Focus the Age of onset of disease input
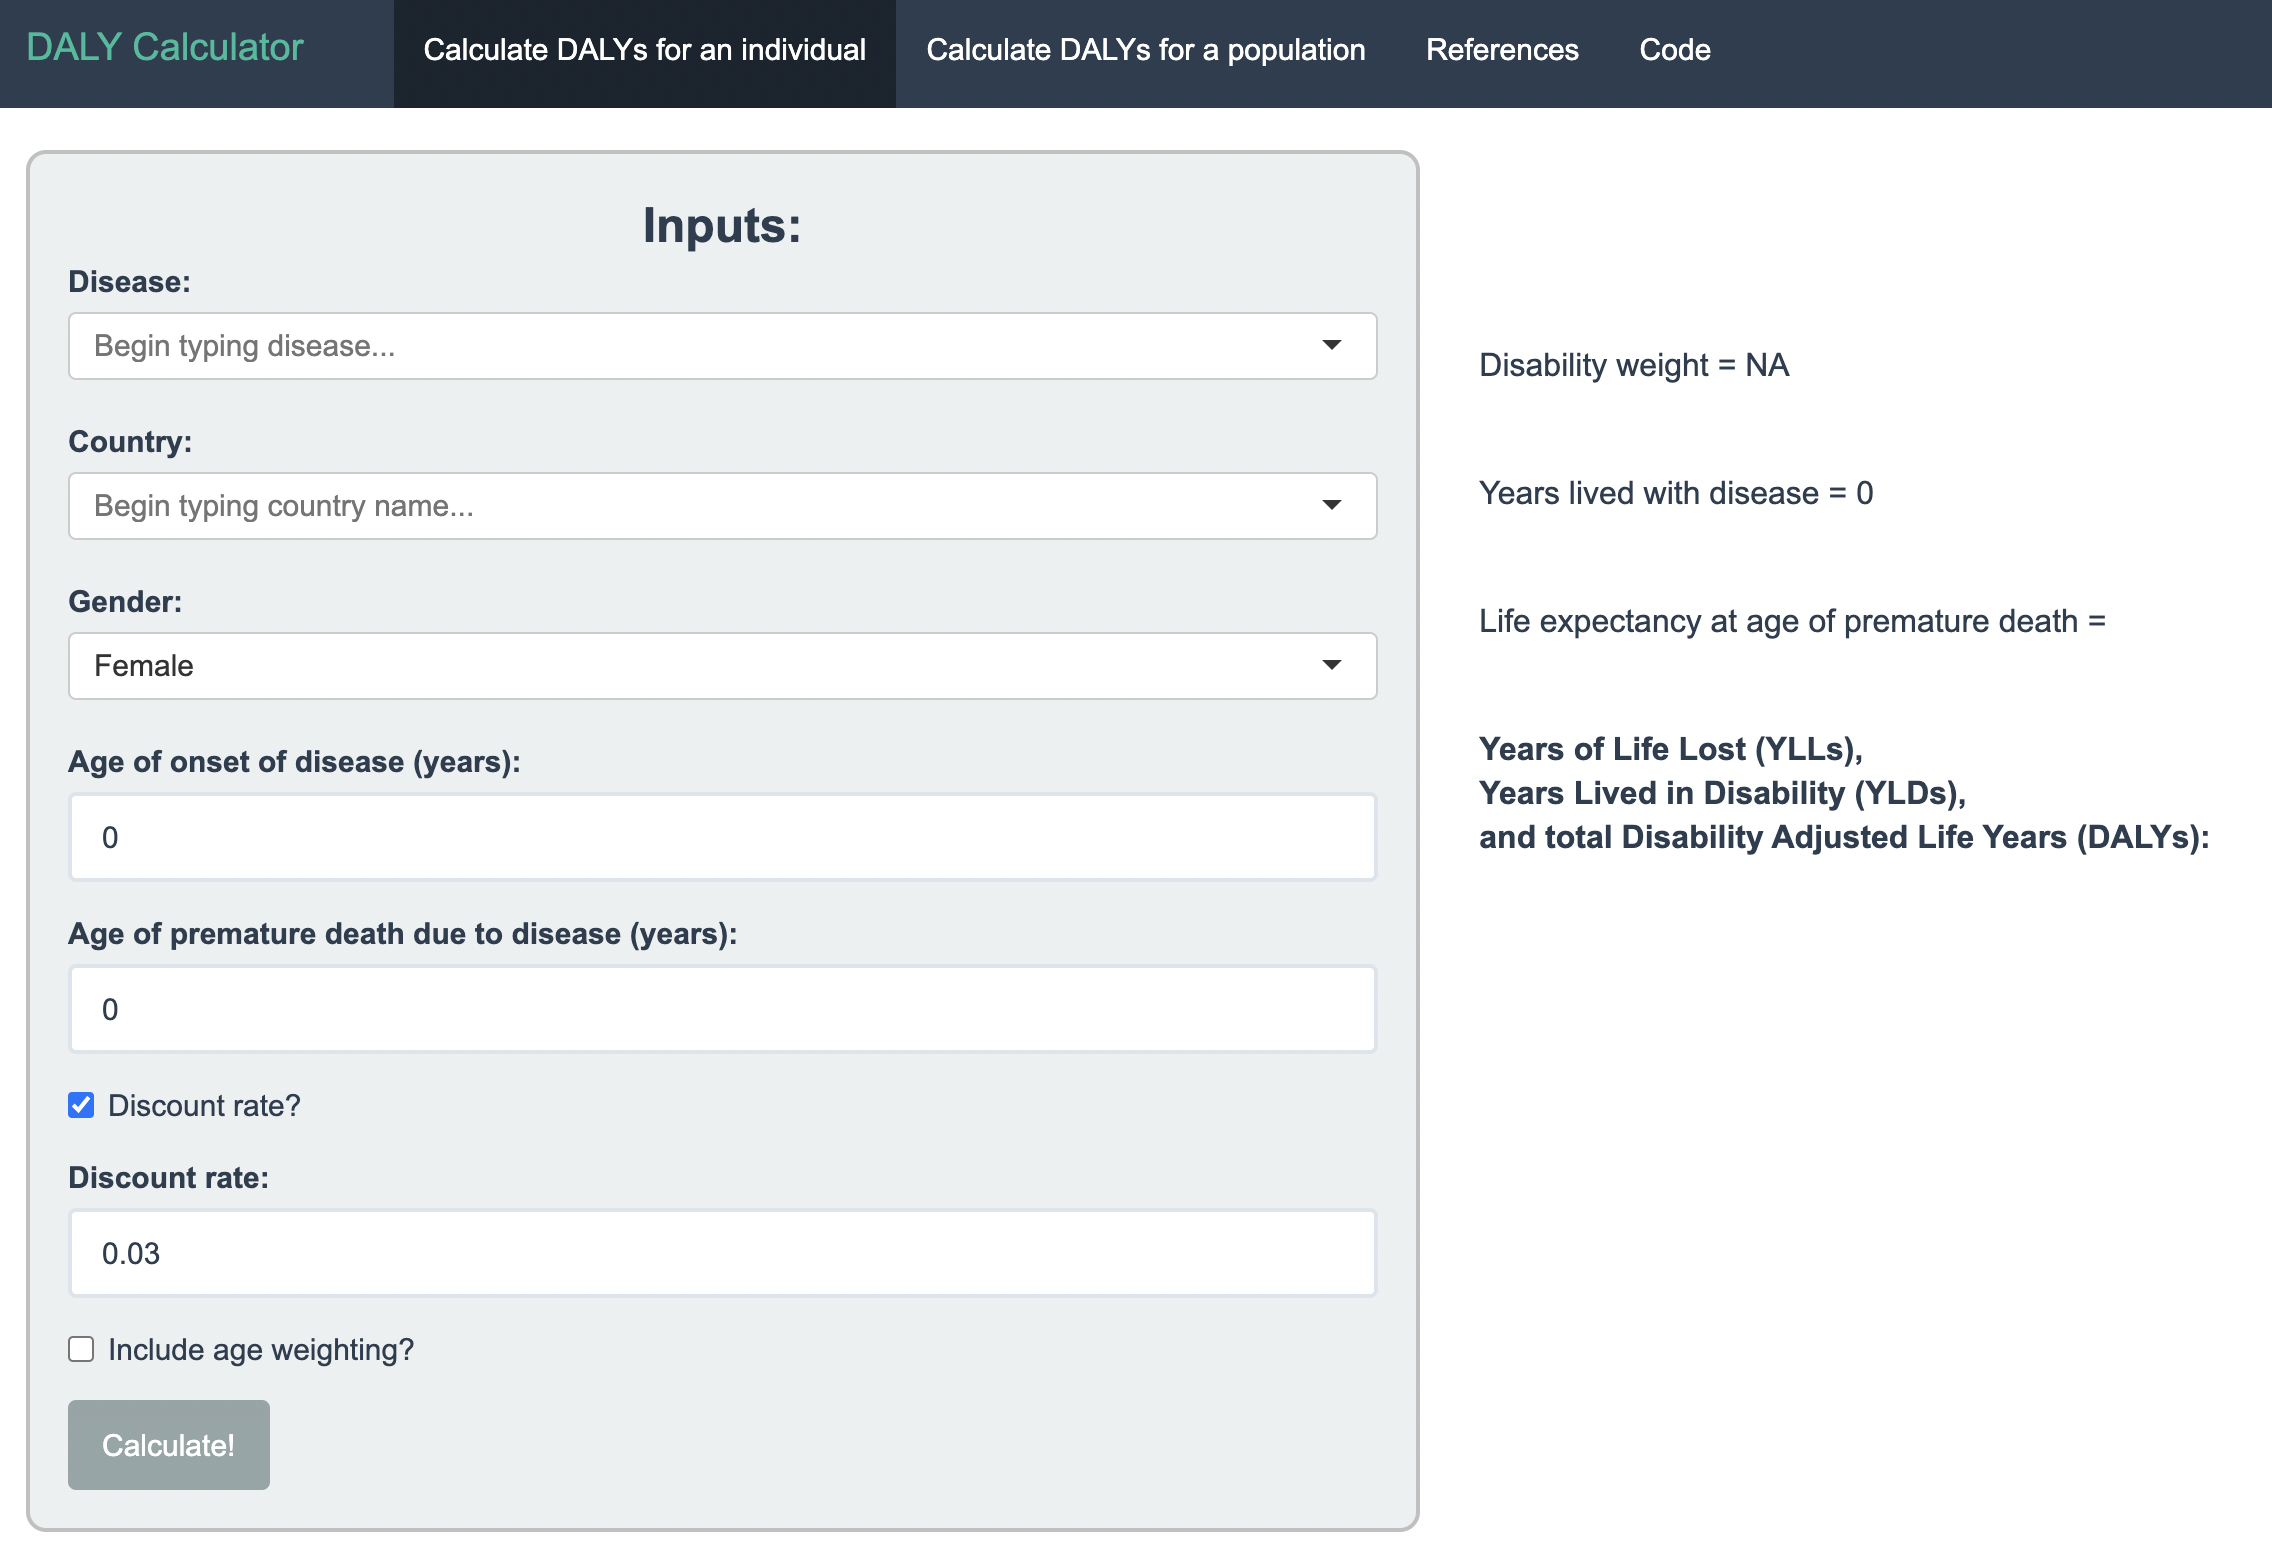The width and height of the screenshot is (2272, 1556). point(722,838)
